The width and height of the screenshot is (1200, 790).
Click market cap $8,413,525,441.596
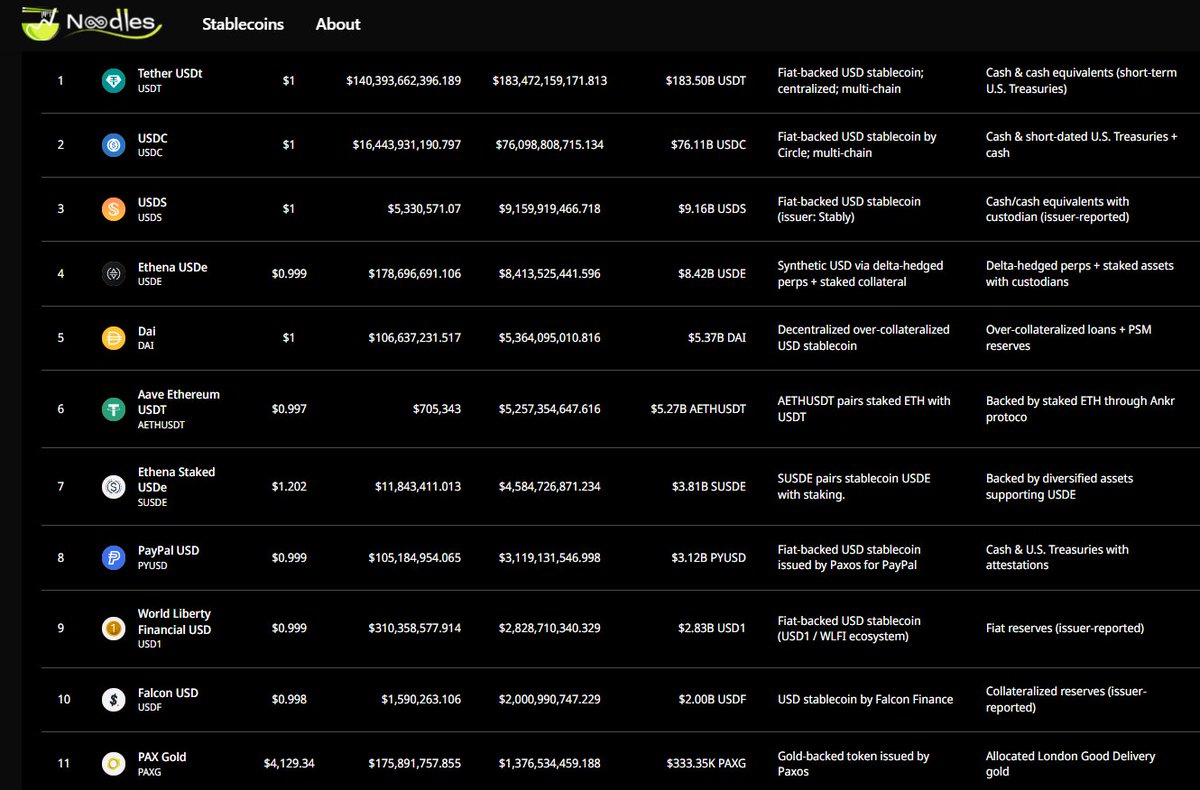coord(550,273)
